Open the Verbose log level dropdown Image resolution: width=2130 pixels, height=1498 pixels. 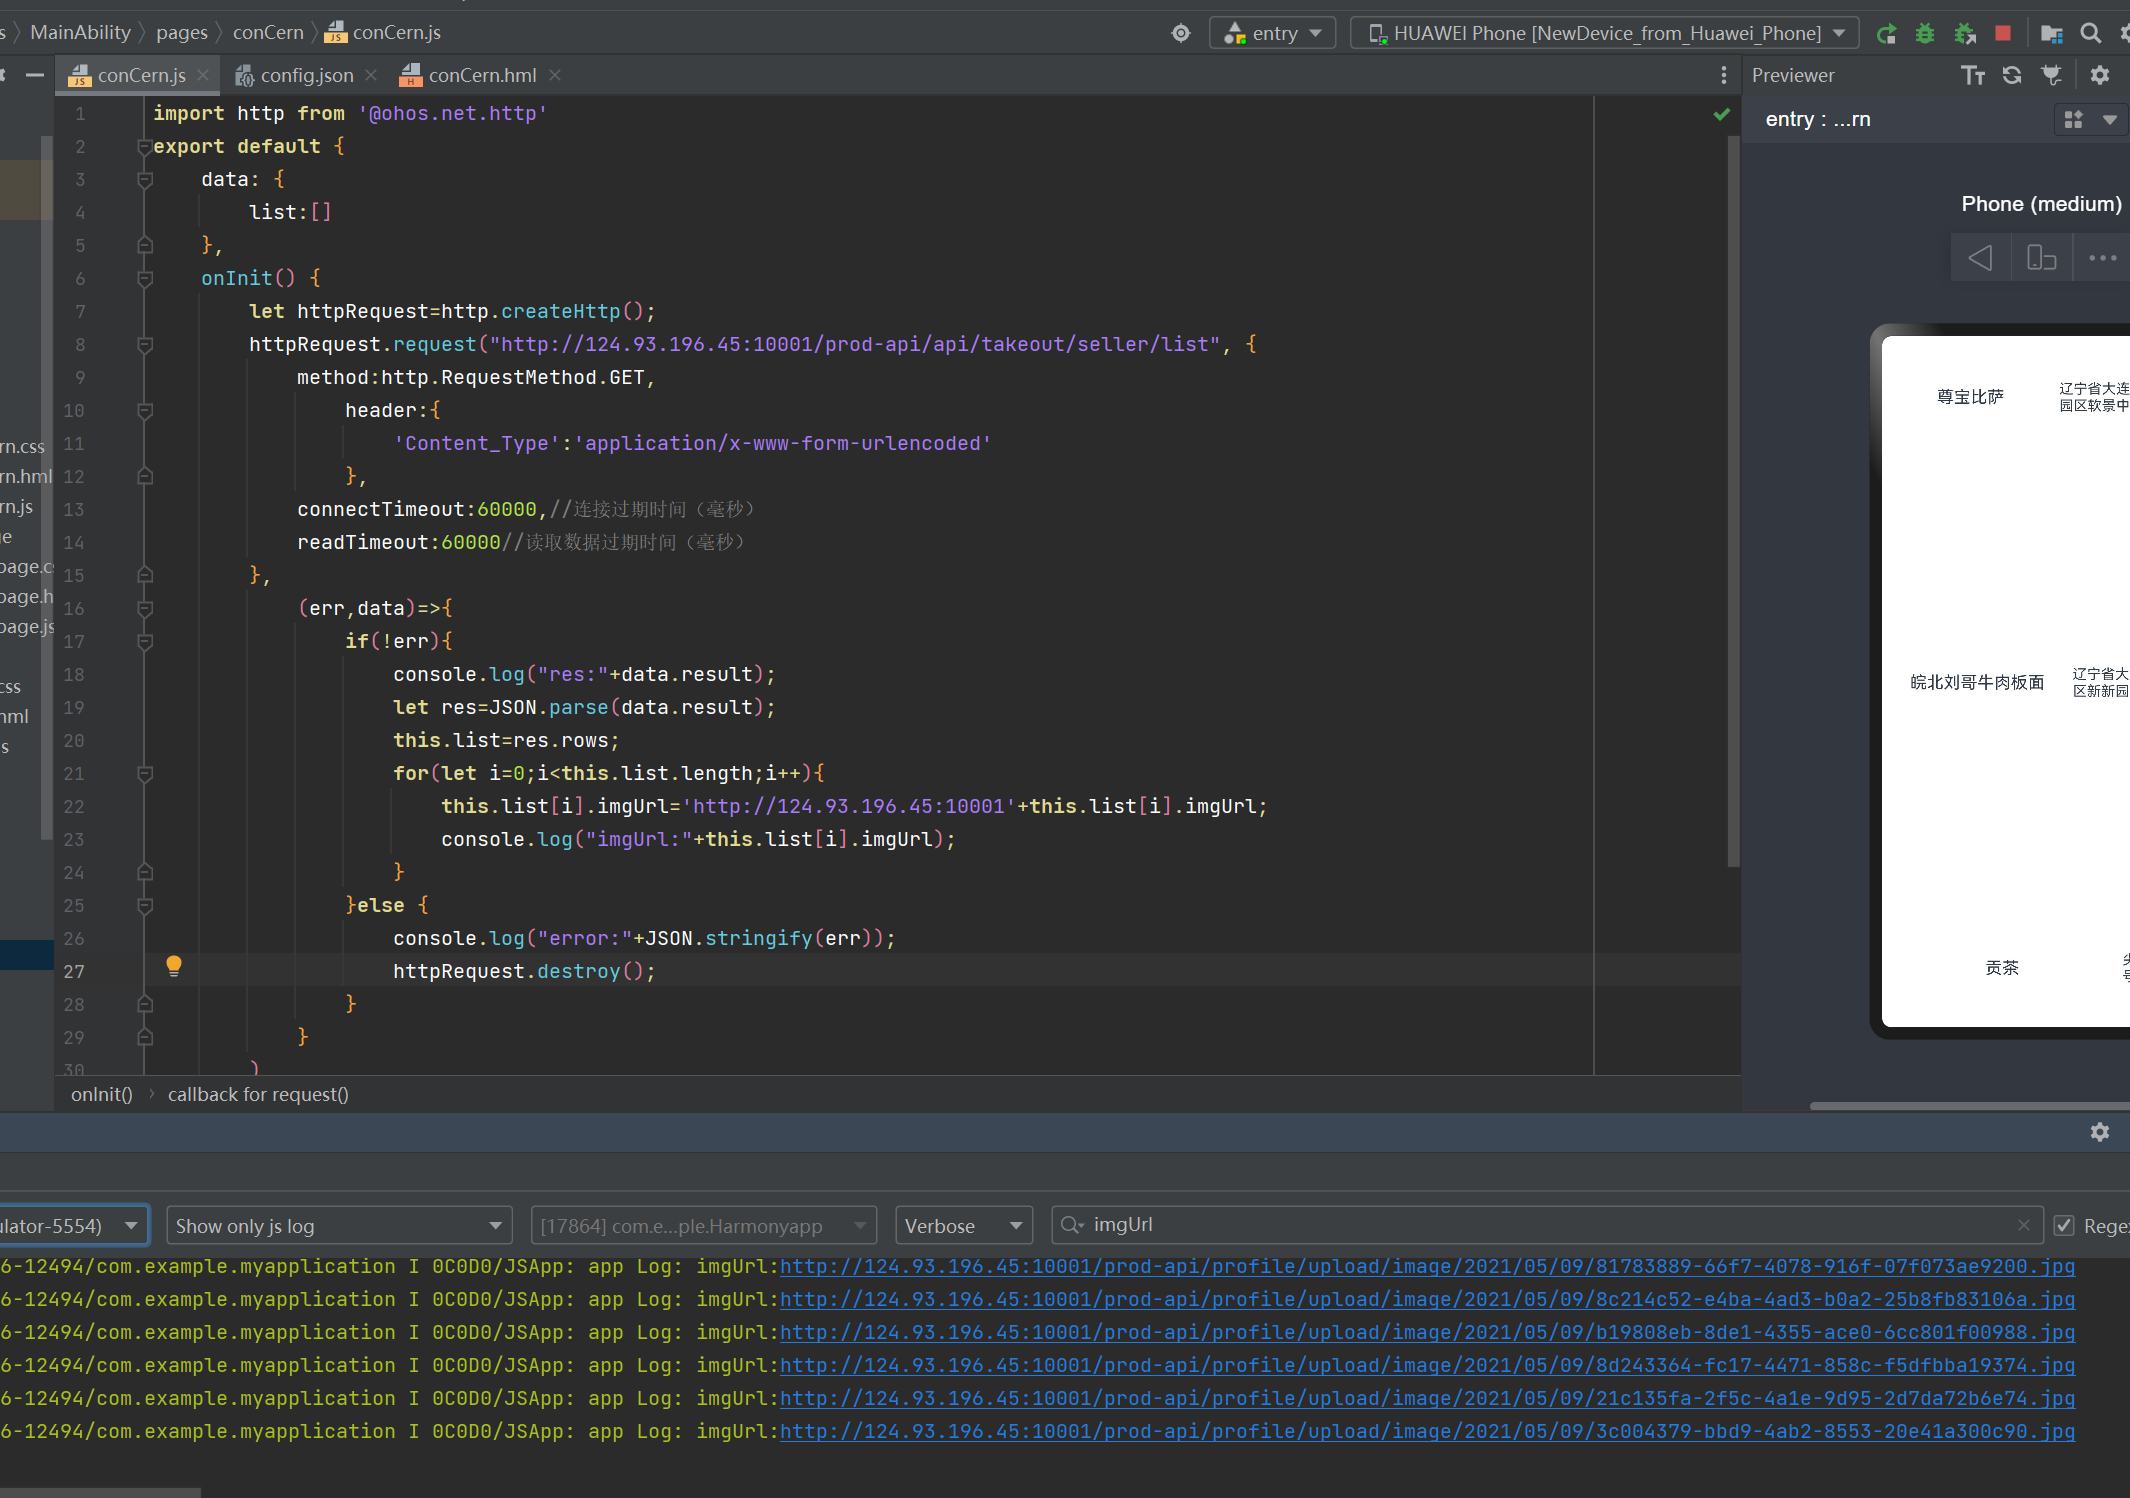964,1225
